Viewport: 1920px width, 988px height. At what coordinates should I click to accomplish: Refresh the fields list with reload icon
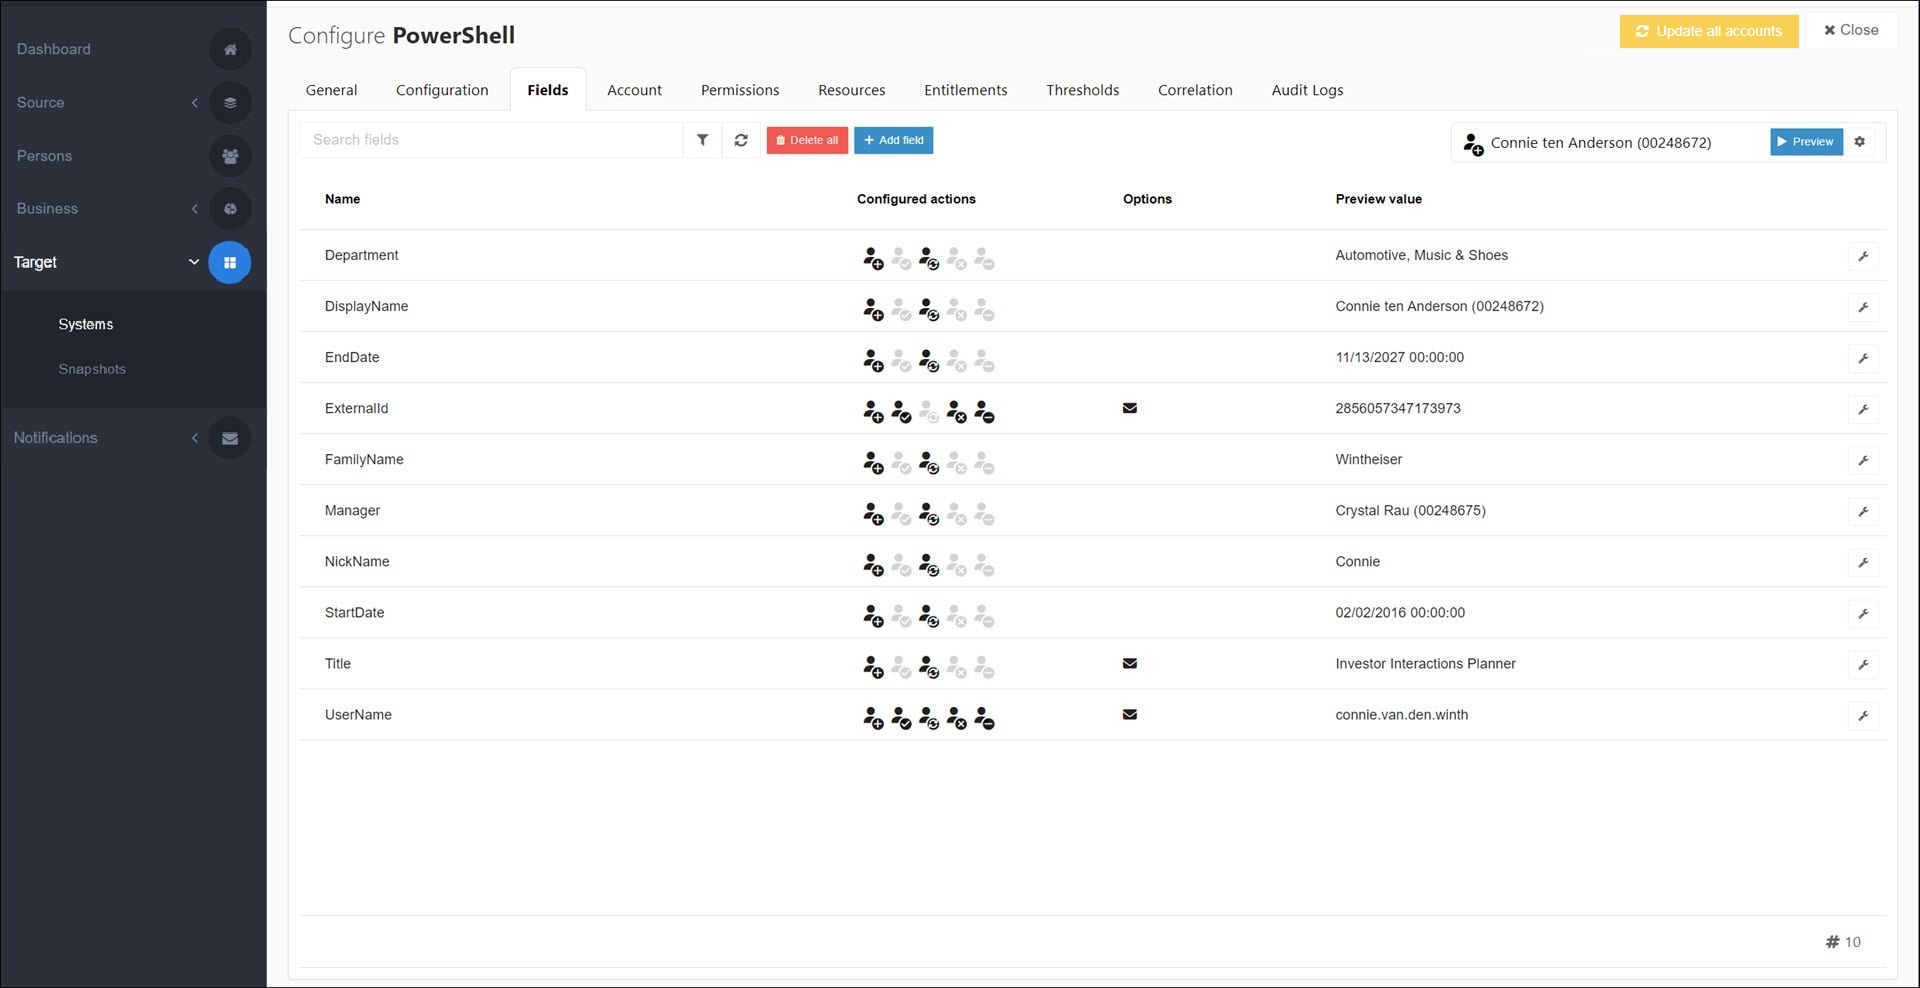(x=741, y=140)
